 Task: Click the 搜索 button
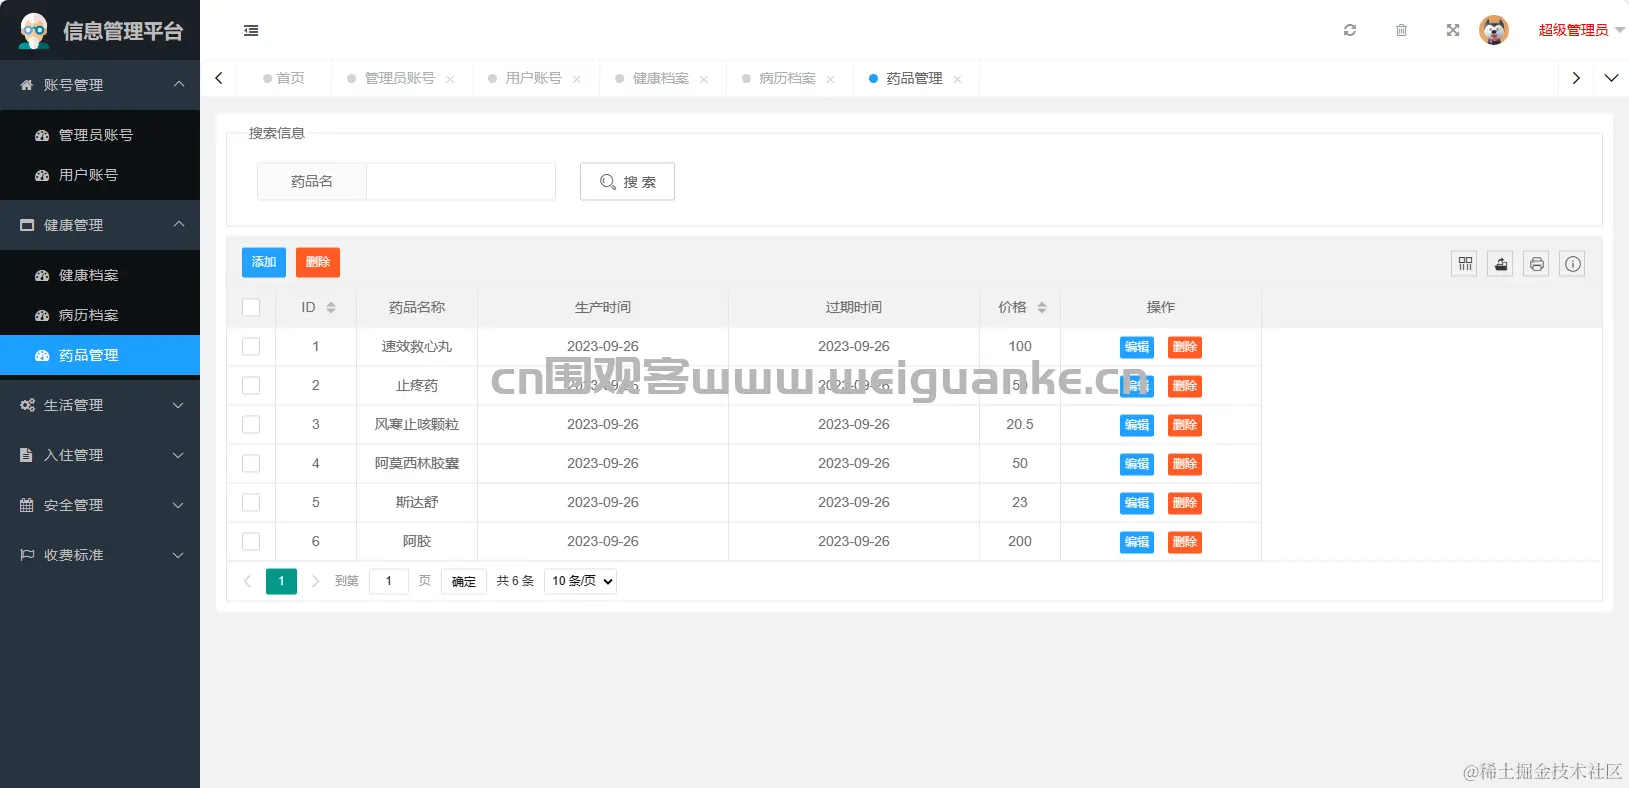pyautogui.click(x=627, y=182)
